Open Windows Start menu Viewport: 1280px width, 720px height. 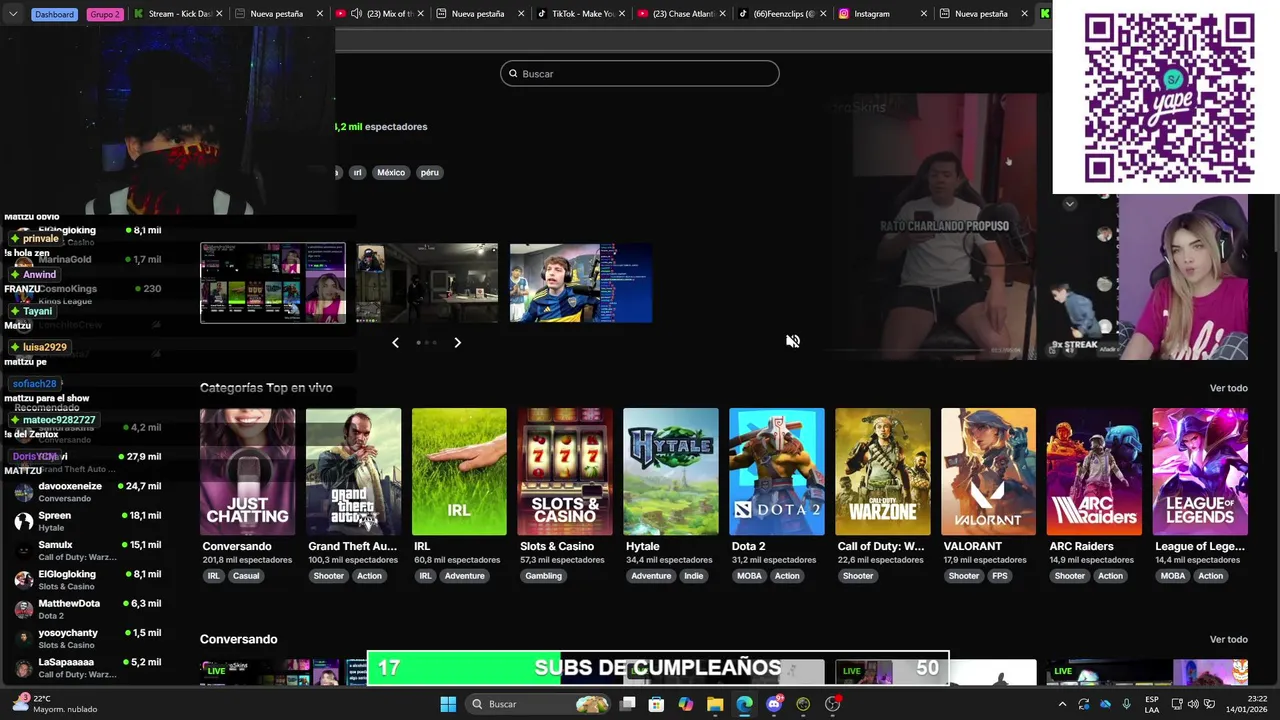[x=448, y=704]
